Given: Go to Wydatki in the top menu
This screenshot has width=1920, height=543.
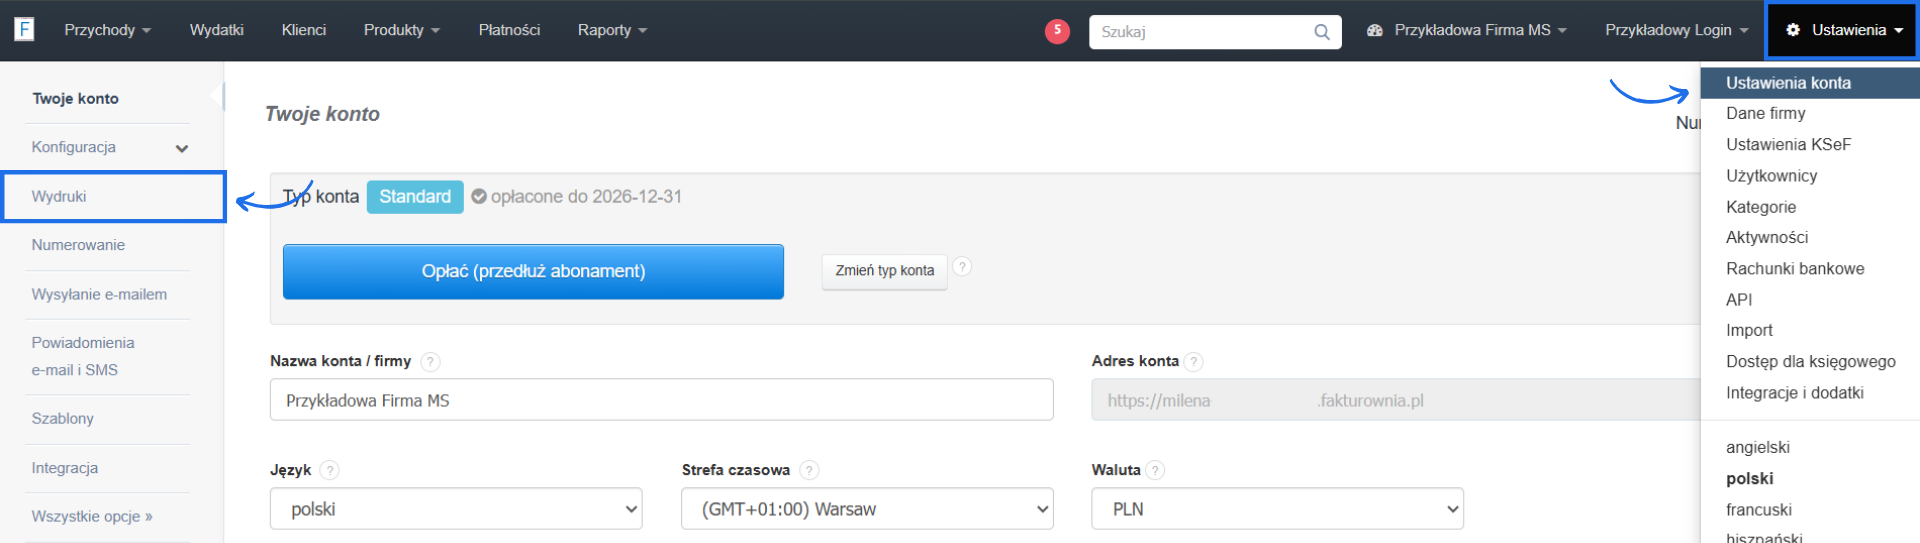Looking at the screenshot, I should tap(217, 30).
